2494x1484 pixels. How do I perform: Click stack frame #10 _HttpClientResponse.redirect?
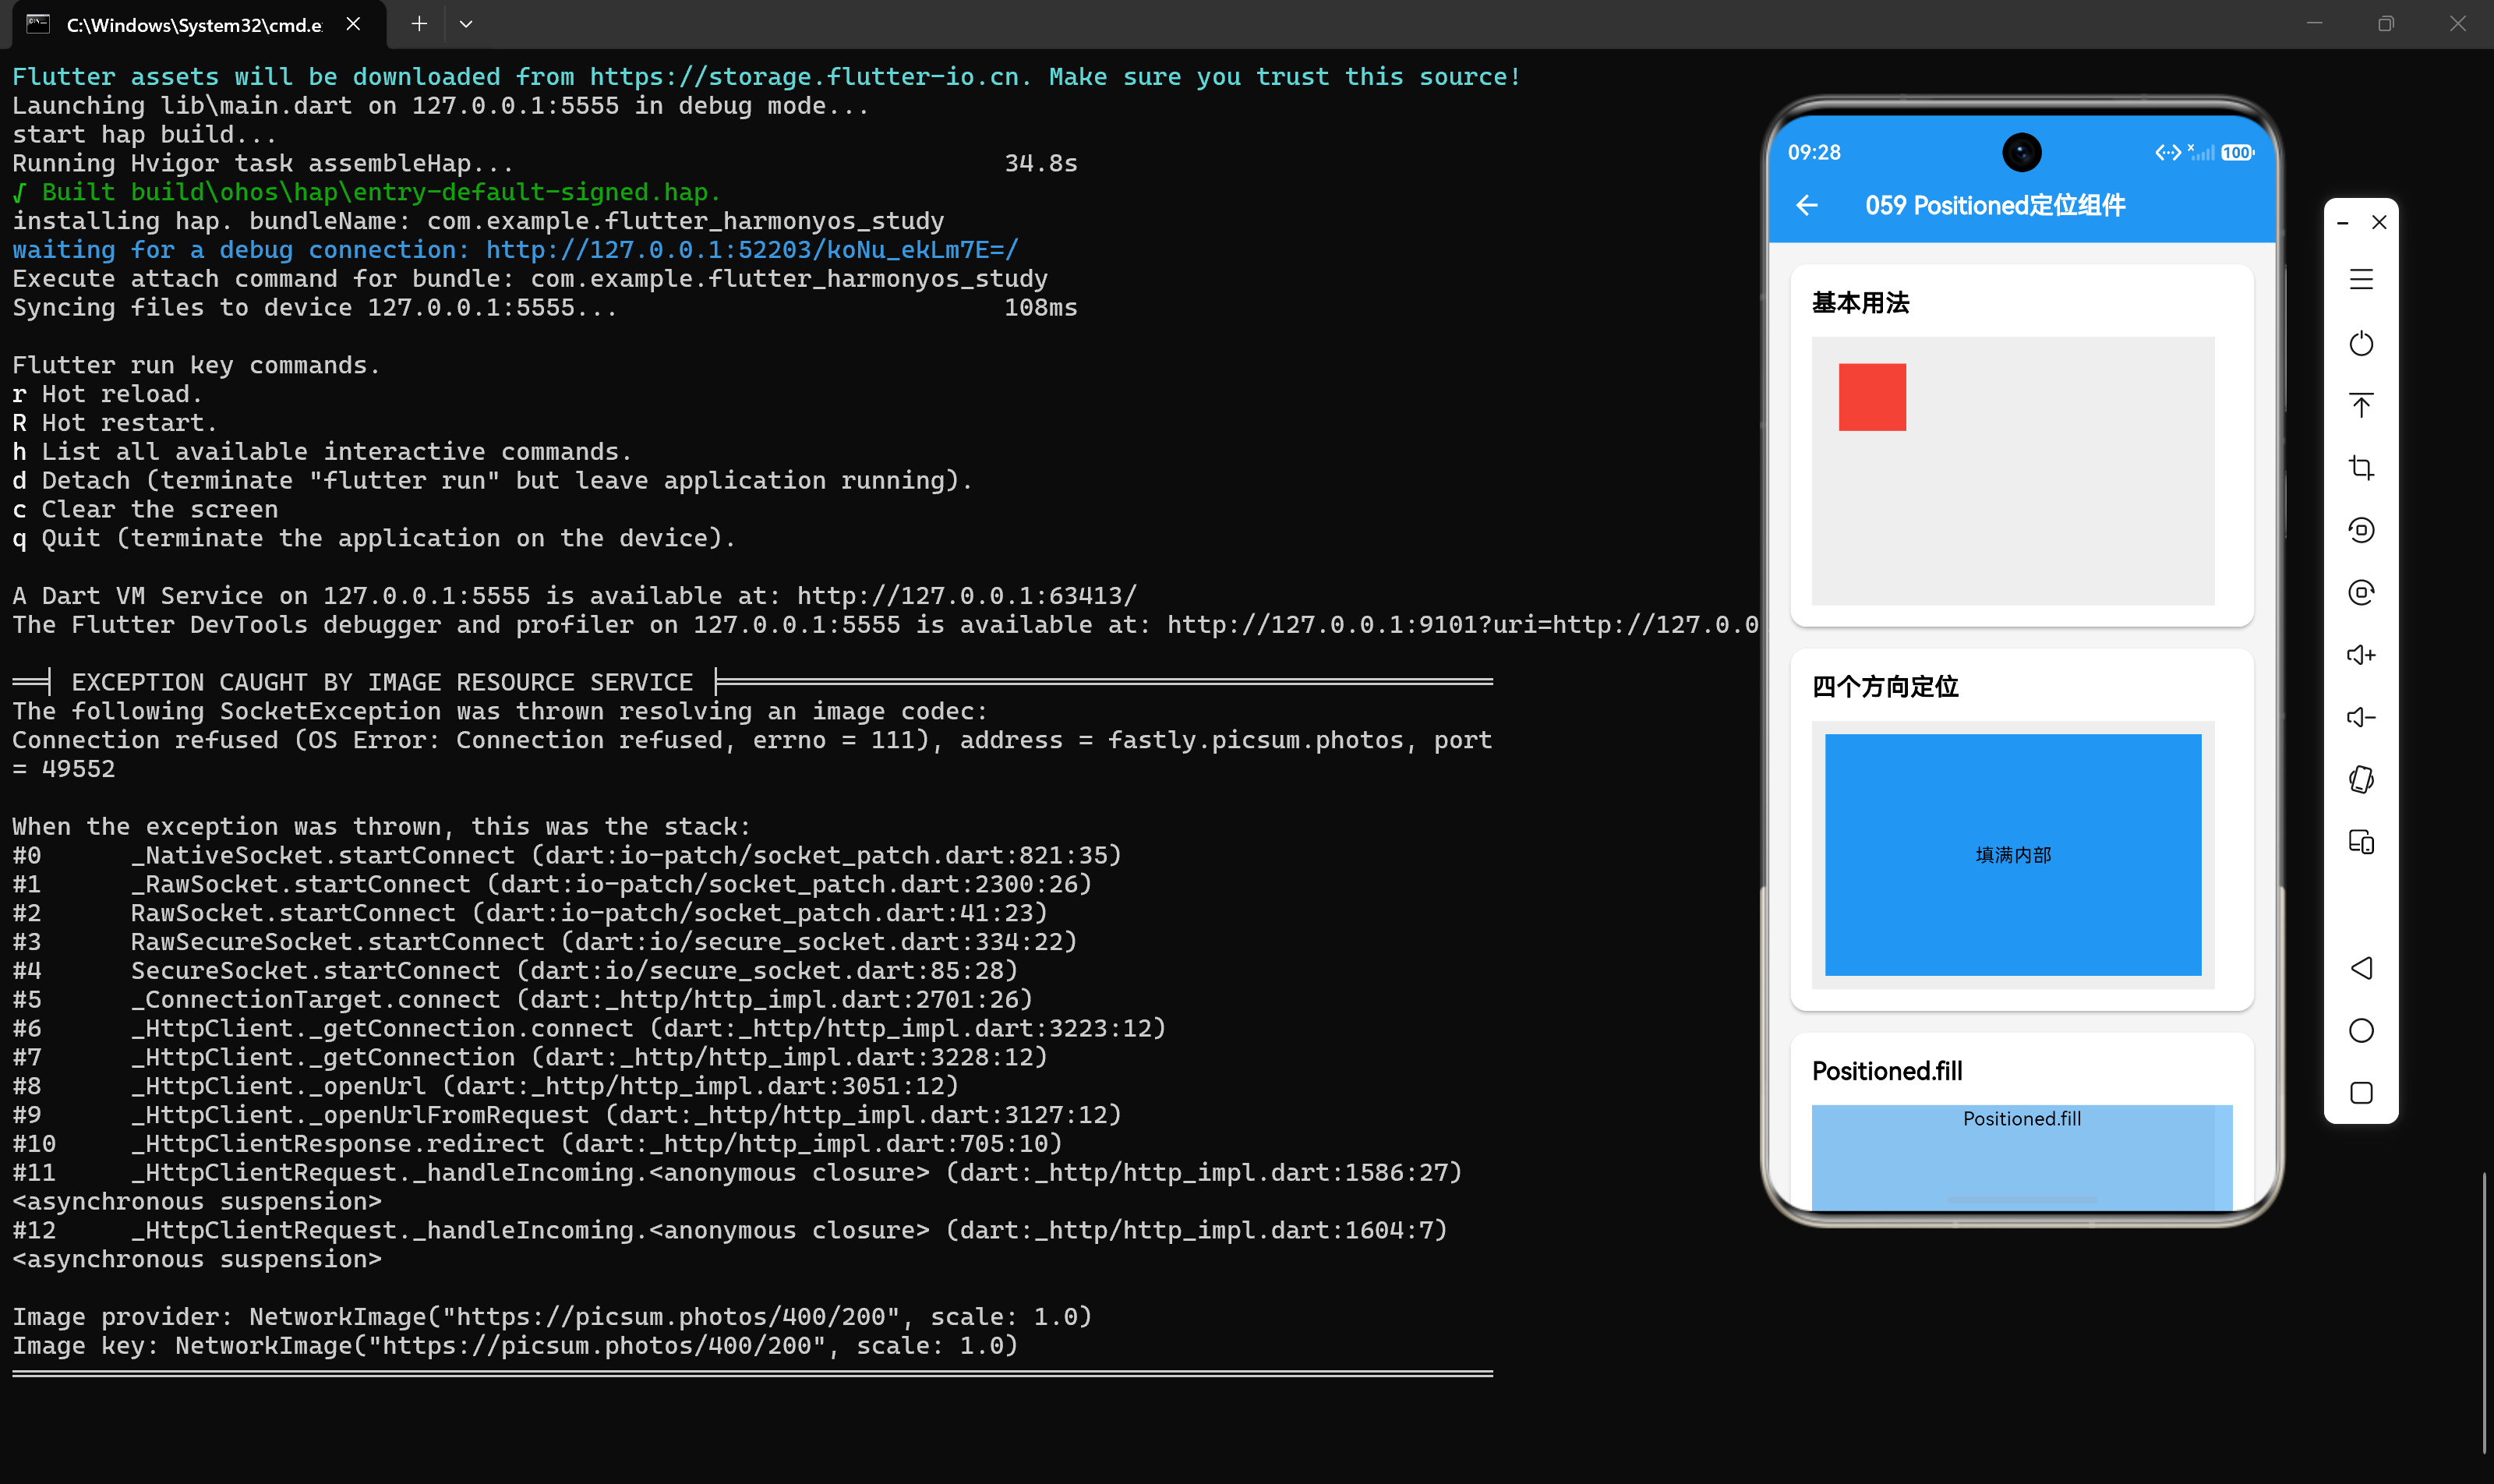(537, 1144)
